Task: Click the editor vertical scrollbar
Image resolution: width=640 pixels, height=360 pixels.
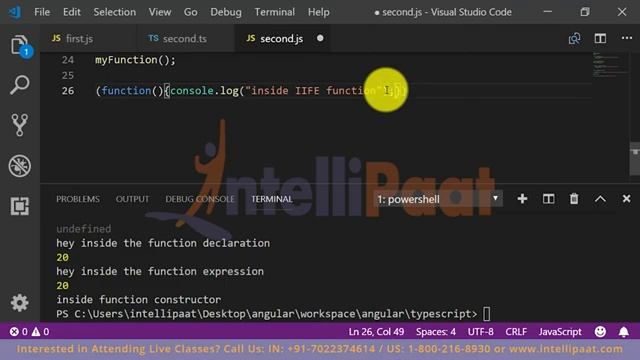Action: pyautogui.click(x=635, y=159)
